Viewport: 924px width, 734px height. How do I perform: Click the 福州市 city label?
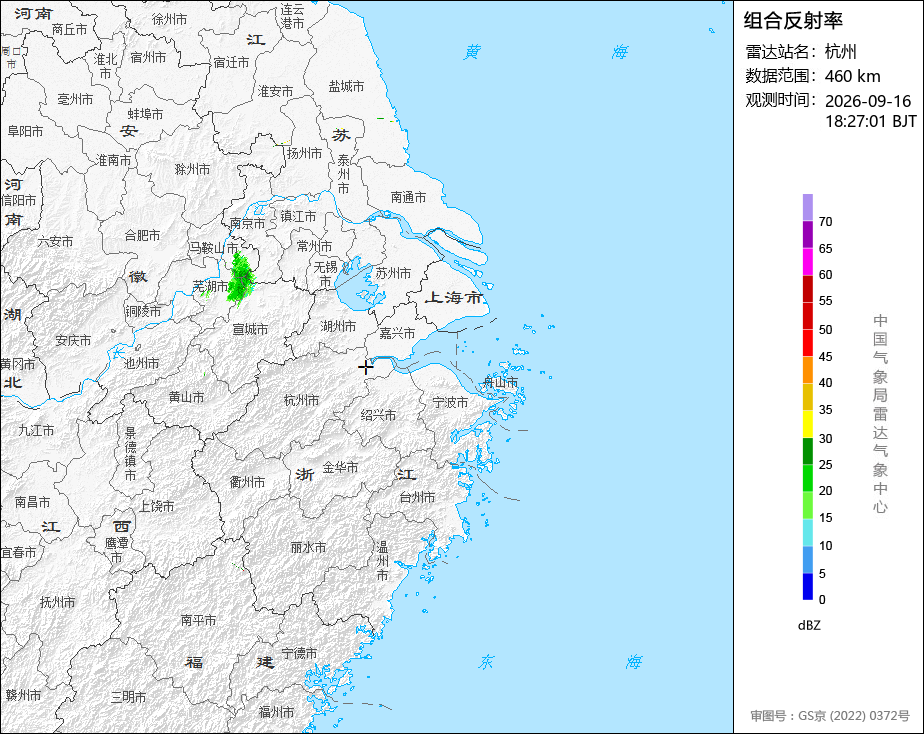pyautogui.click(x=276, y=712)
